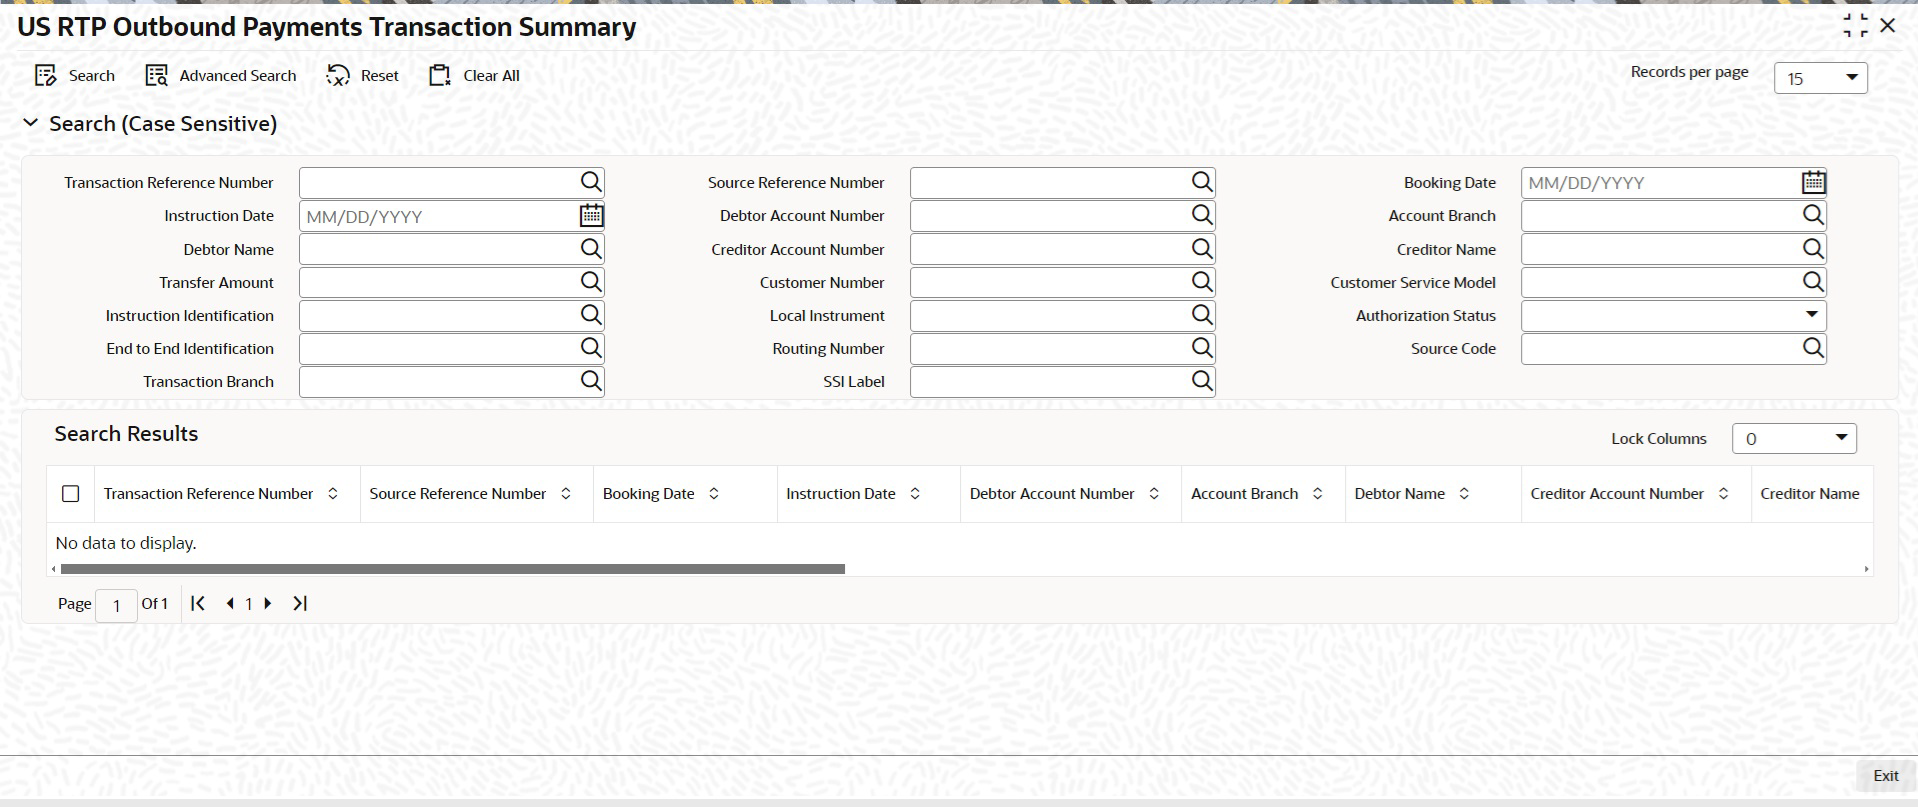Sort by Debtor Name column
This screenshot has height=807, width=1918.
tap(1464, 493)
